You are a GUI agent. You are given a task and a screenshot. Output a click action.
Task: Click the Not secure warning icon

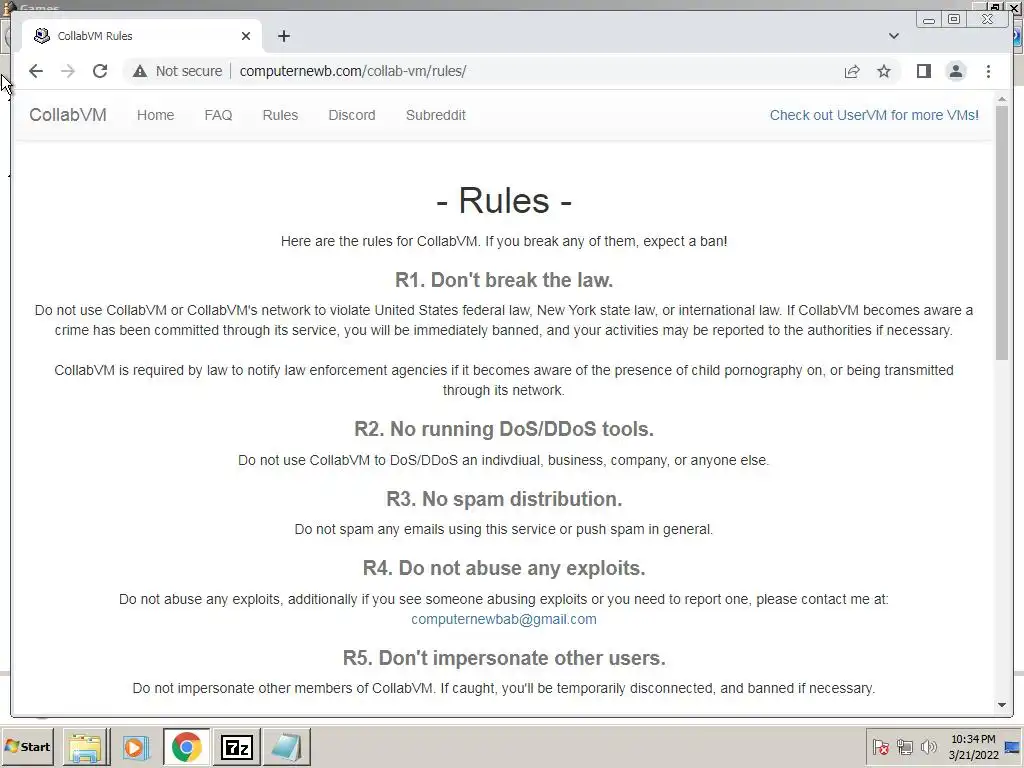click(x=140, y=71)
